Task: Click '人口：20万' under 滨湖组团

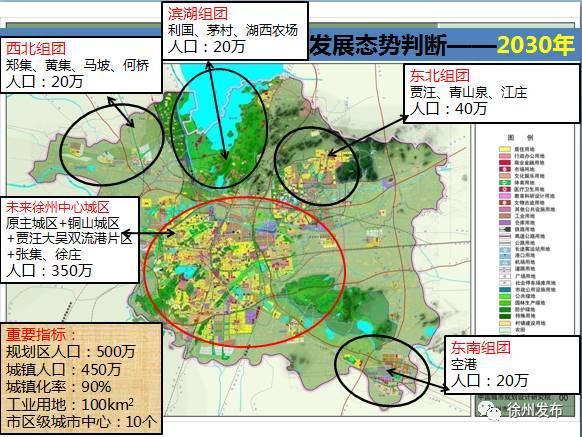Action: [206, 47]
